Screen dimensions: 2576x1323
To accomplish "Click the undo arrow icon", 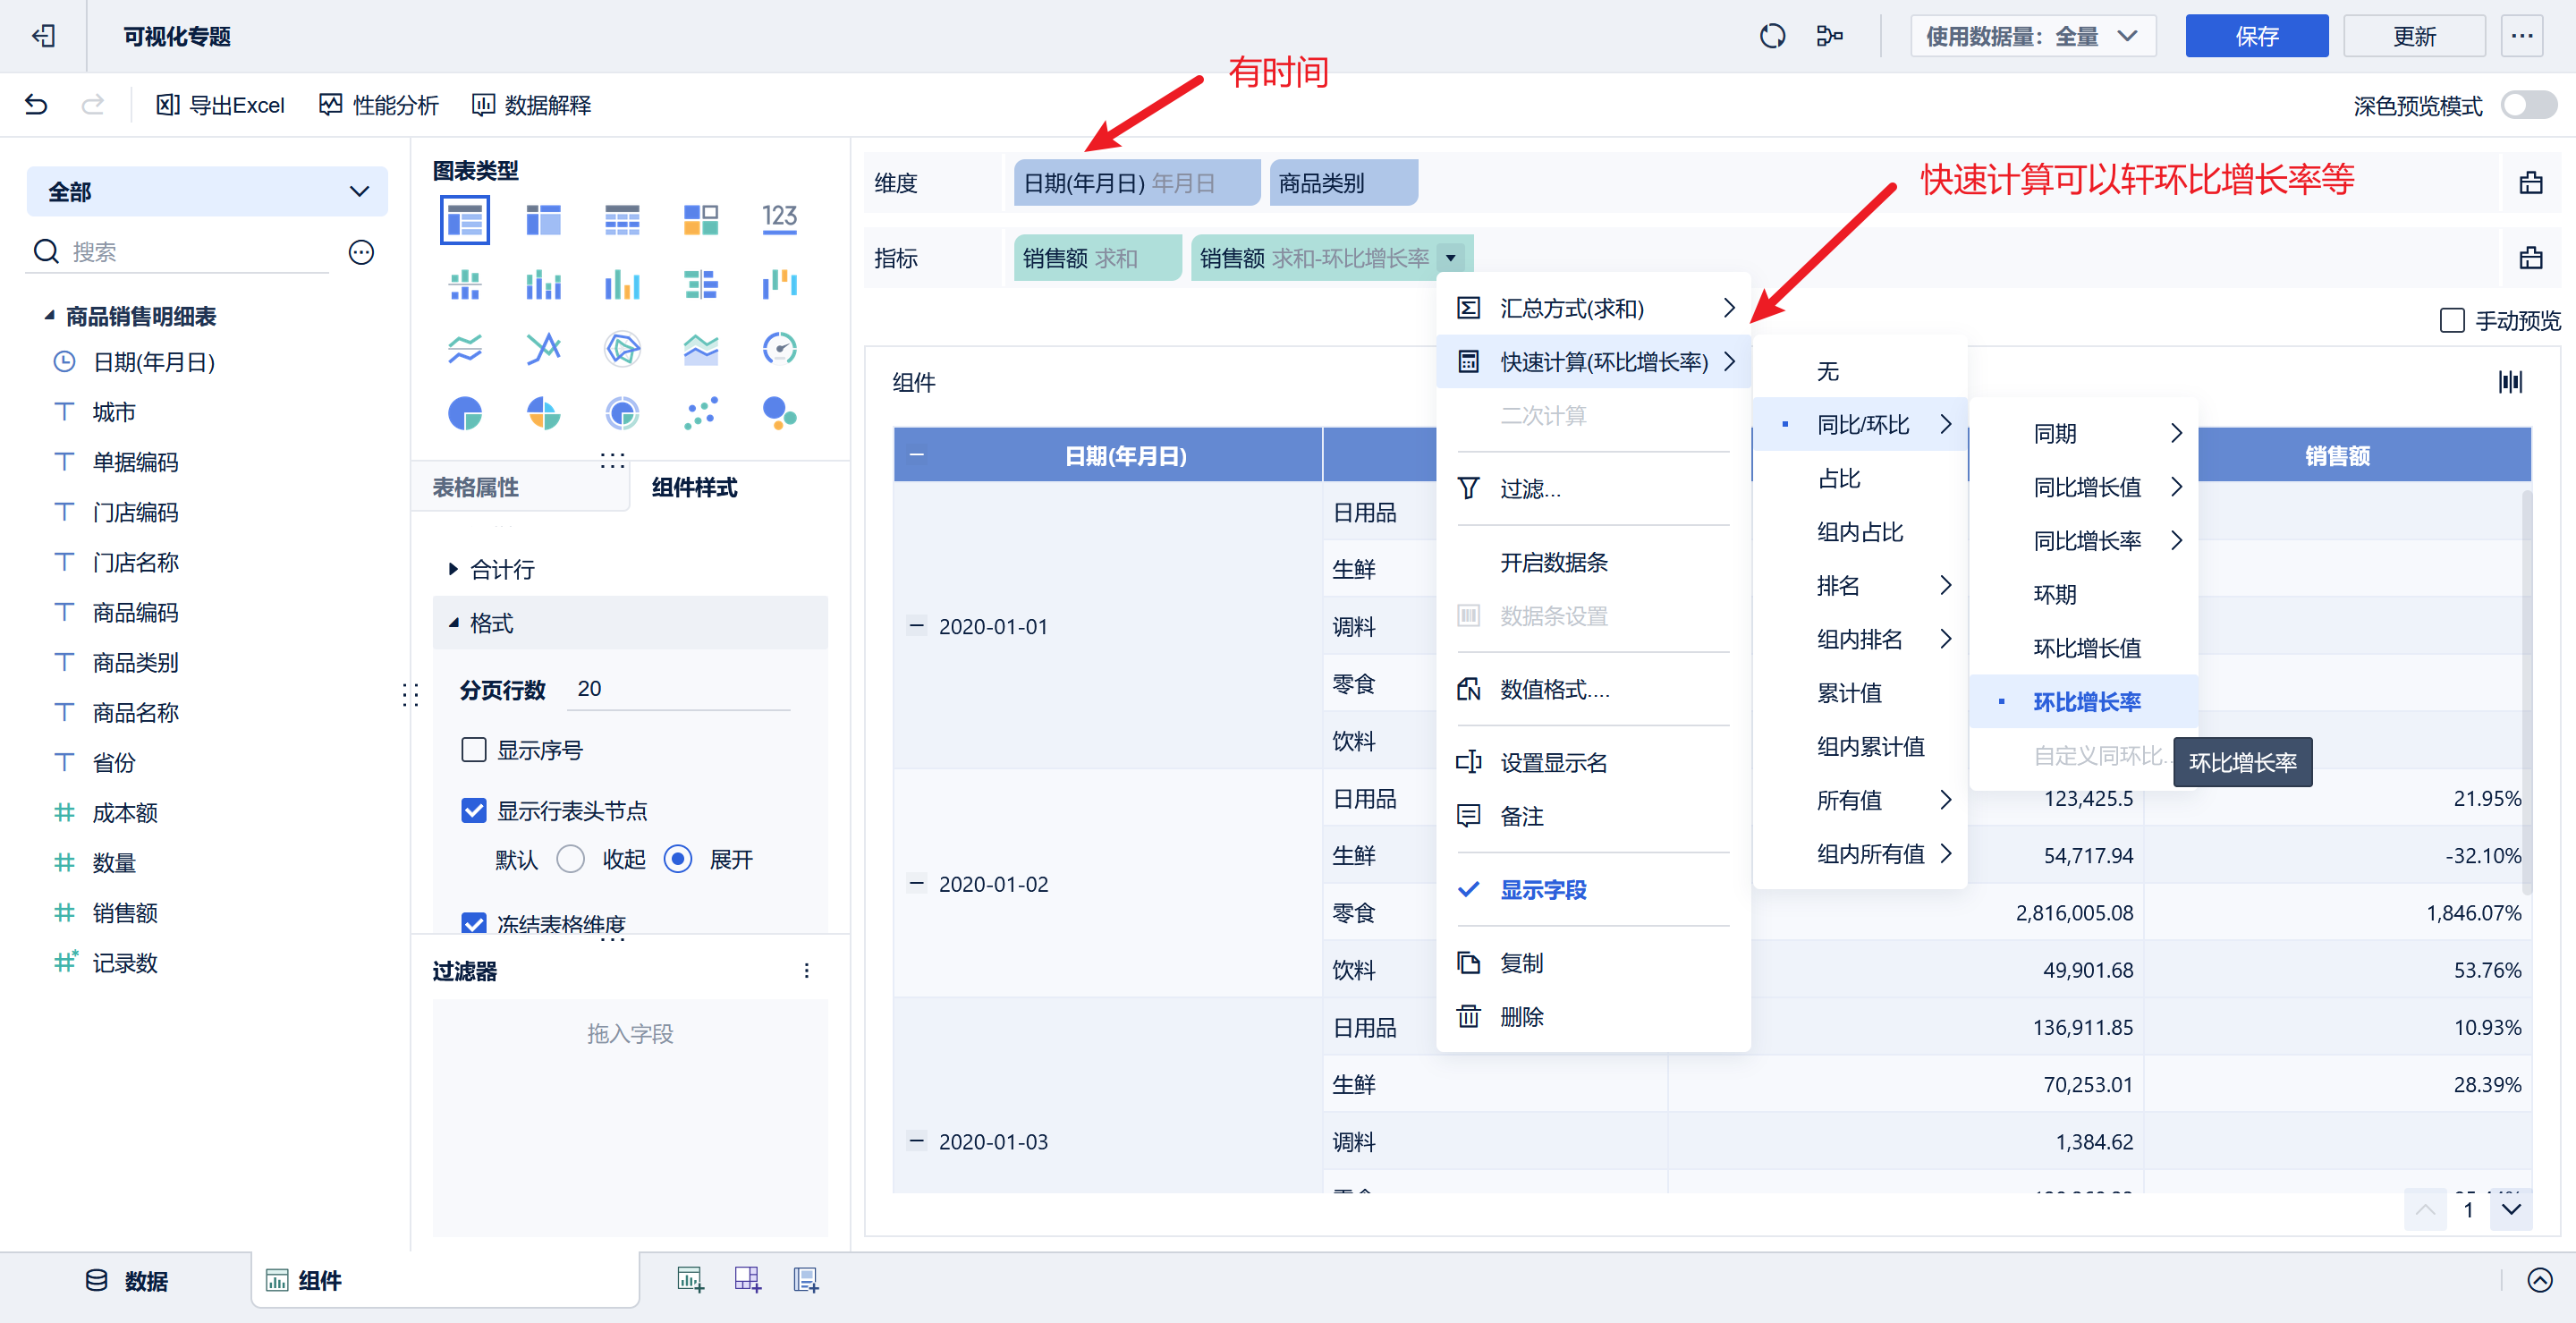I will coord(36,104).
